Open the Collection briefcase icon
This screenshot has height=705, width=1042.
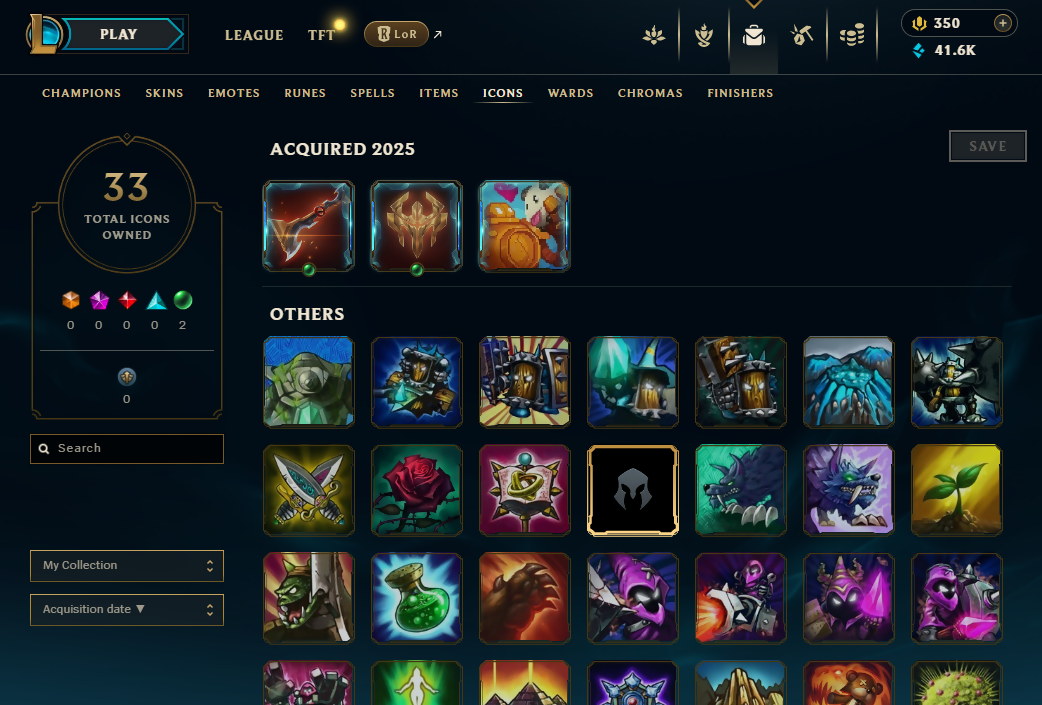(x=754, y=35)
